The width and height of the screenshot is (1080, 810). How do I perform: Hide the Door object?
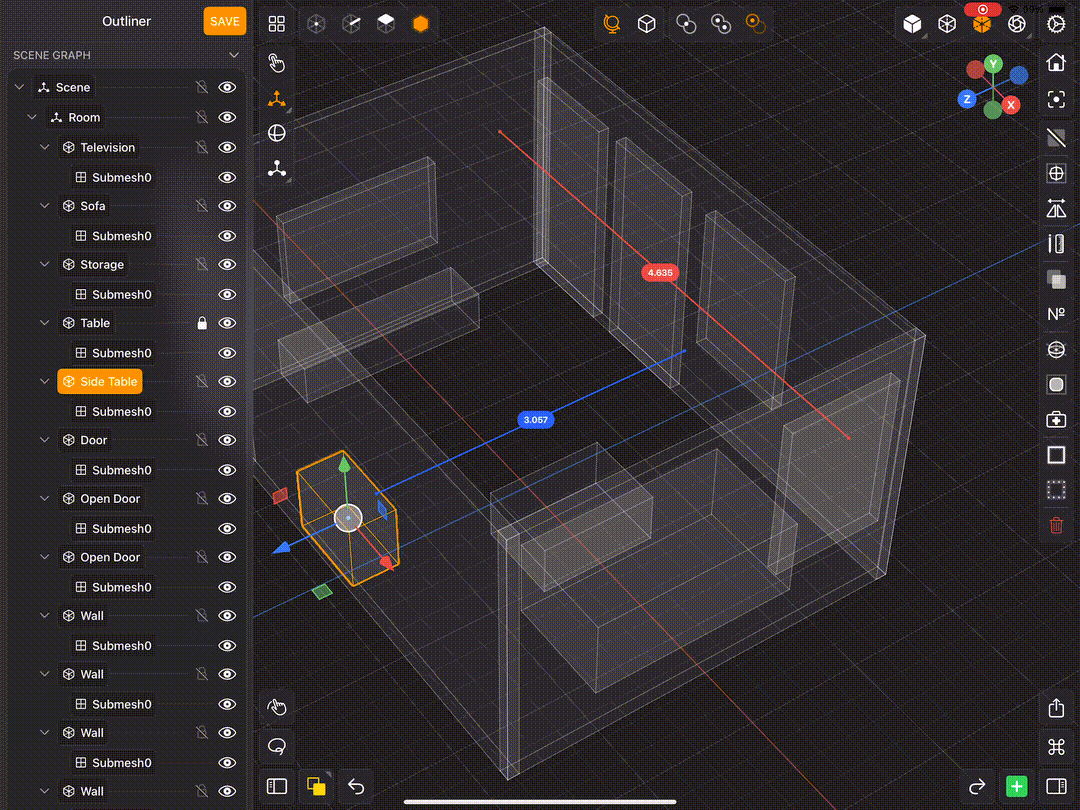pyautogui.click(x=227, y=440)
